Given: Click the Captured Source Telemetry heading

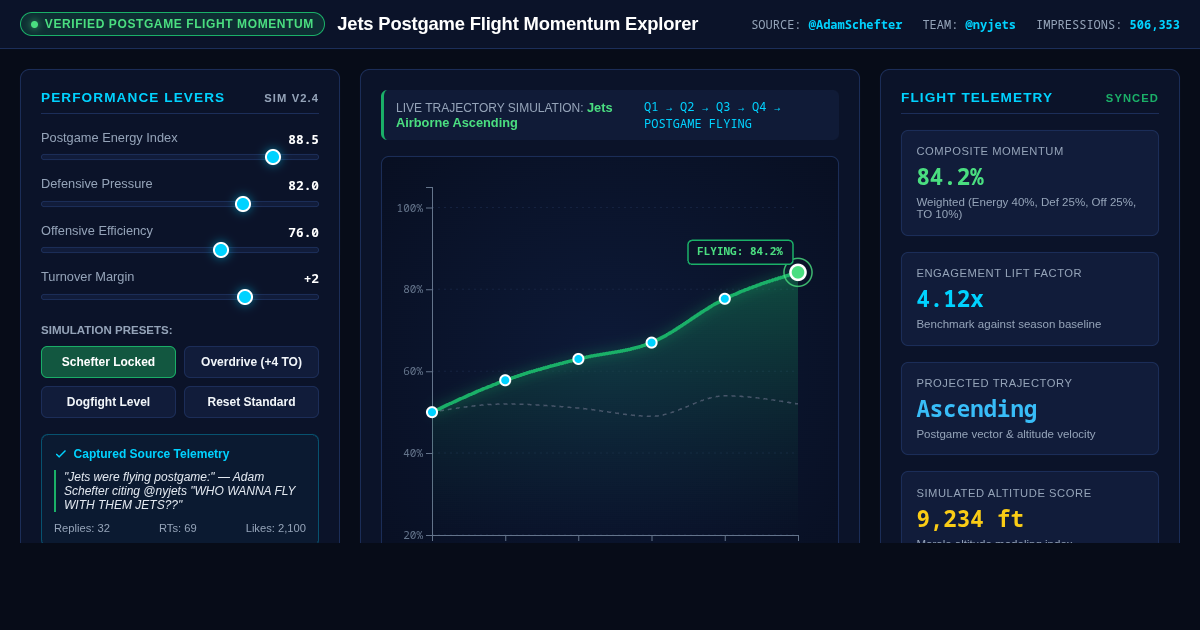Looking at the screenshot, I should click(x=151, y=454).
